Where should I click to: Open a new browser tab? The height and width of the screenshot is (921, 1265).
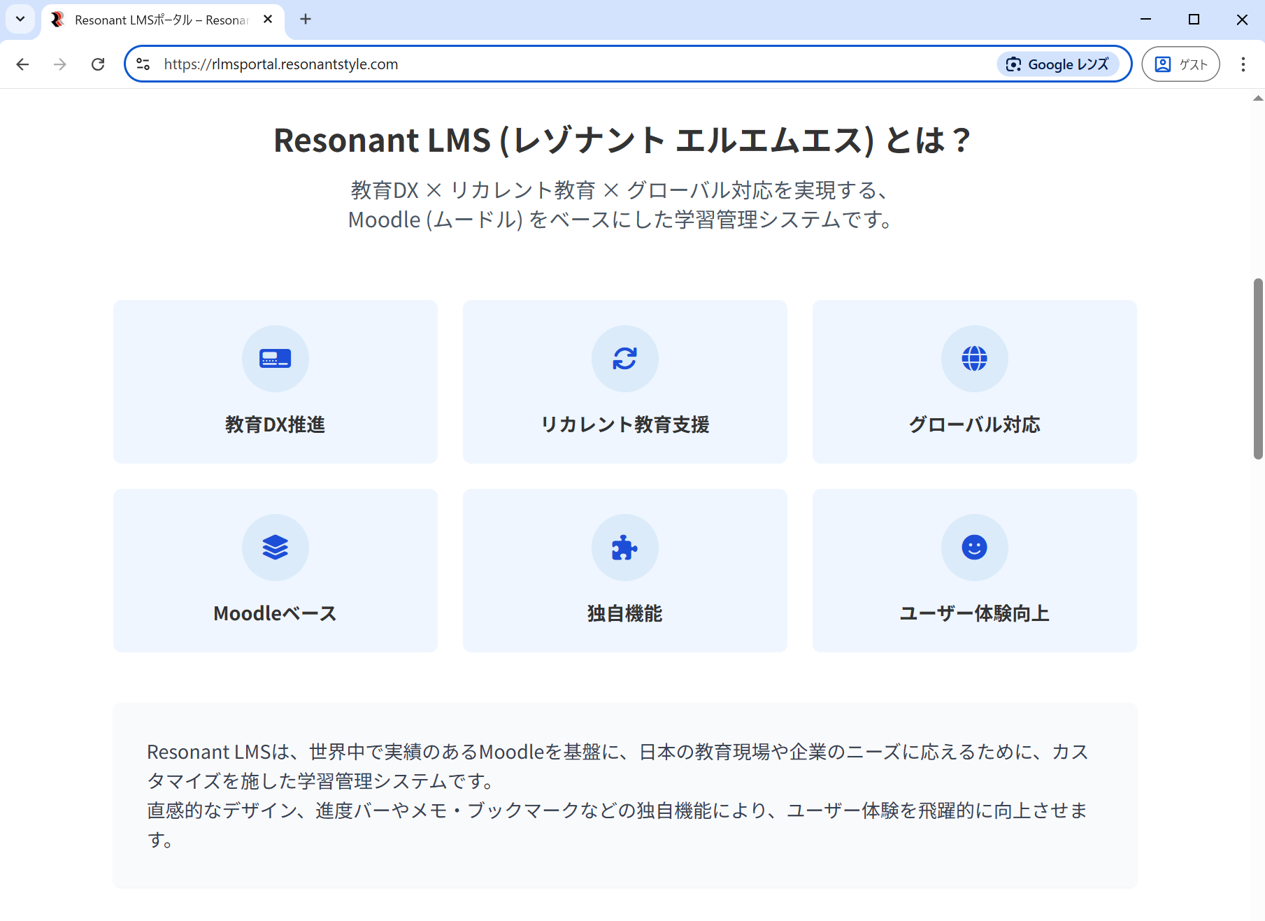[306, 19]
